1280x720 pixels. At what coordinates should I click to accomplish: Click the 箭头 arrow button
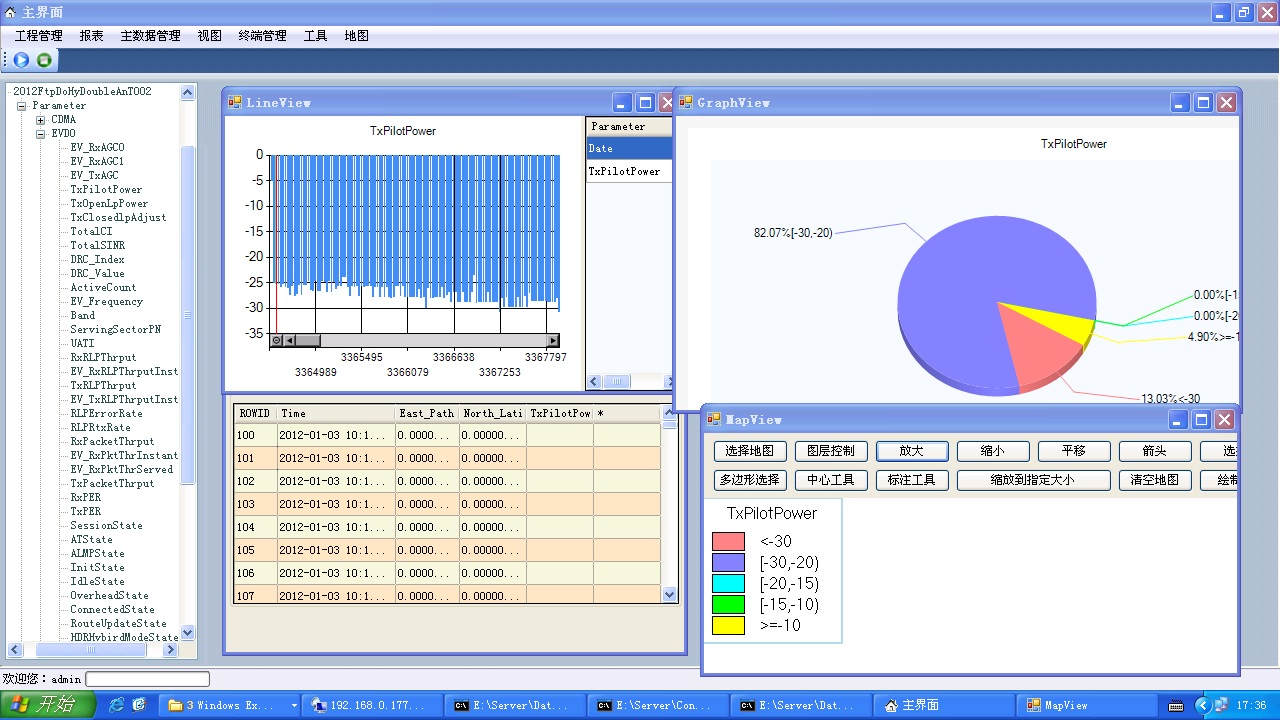click(1155, 451)
